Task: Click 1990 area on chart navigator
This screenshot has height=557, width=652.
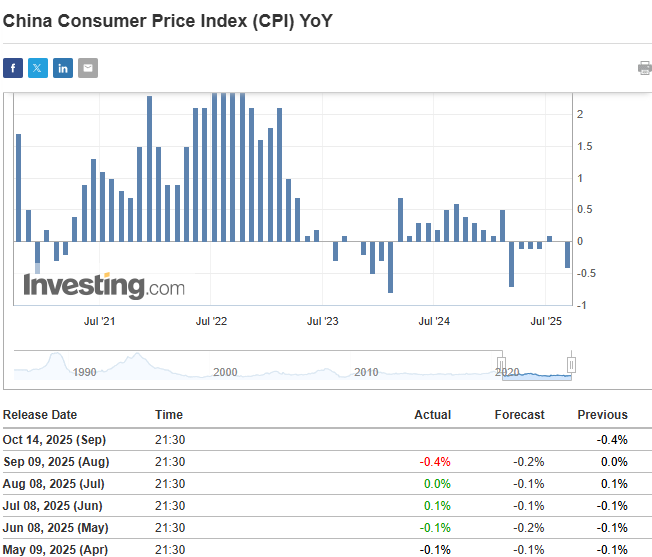Action: [84, 371]
